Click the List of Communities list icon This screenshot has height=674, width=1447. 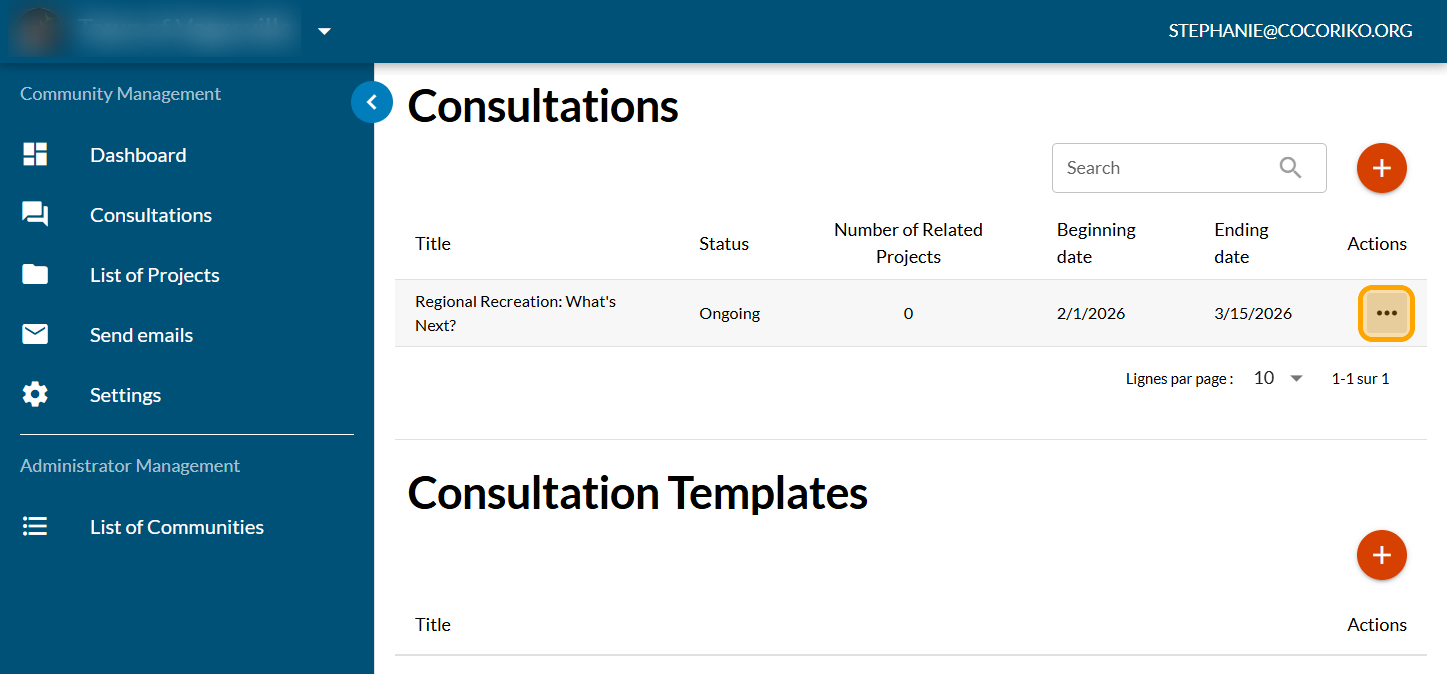[x=35, y=527]
